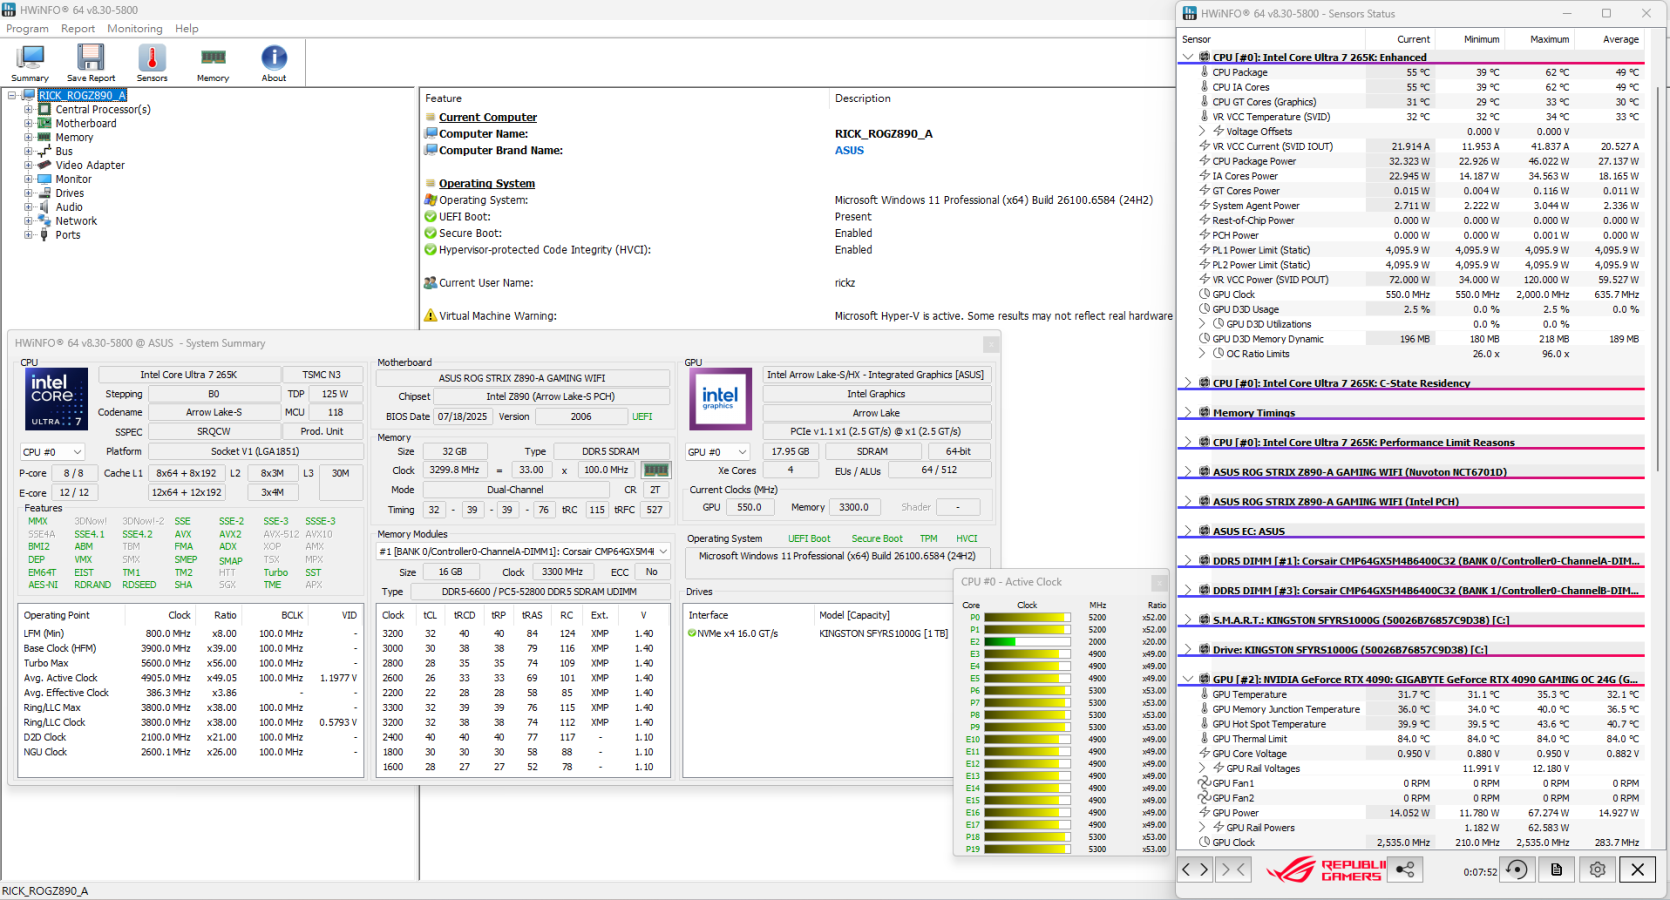Expand the Memory Timings sensor section
Screen dimensions: 1670x900
click(x=1187, y=413)
